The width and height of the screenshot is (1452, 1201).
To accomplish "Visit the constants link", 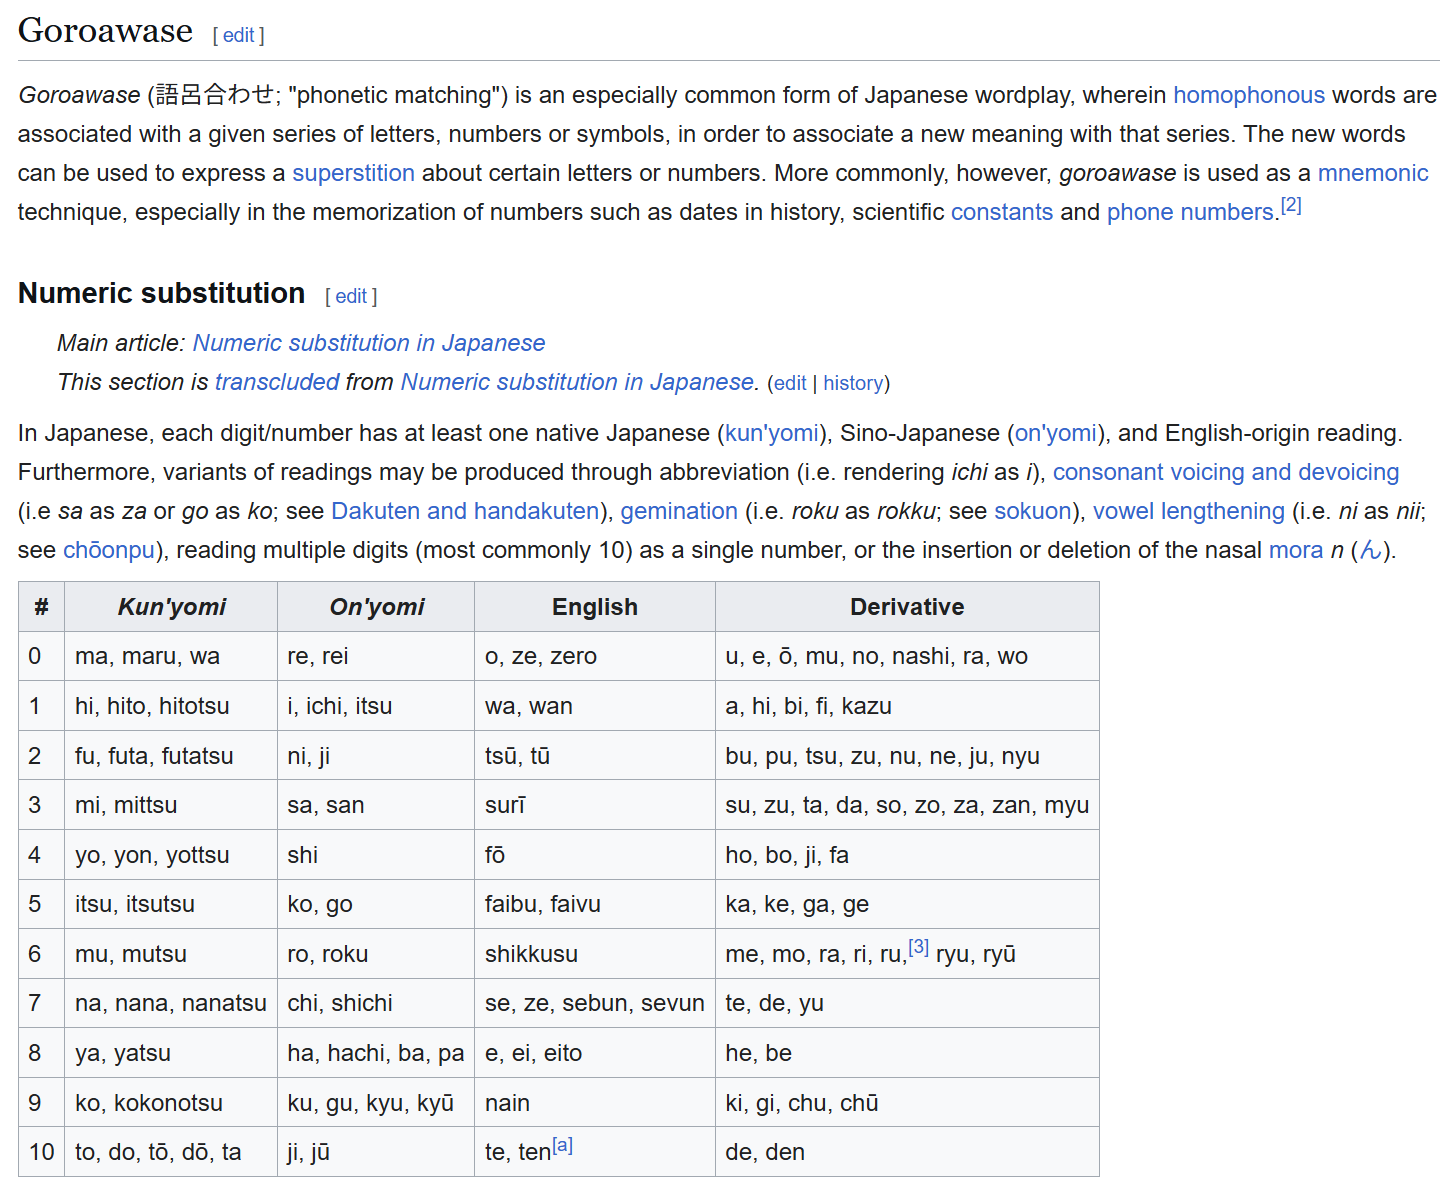I will pos(1002,212).
